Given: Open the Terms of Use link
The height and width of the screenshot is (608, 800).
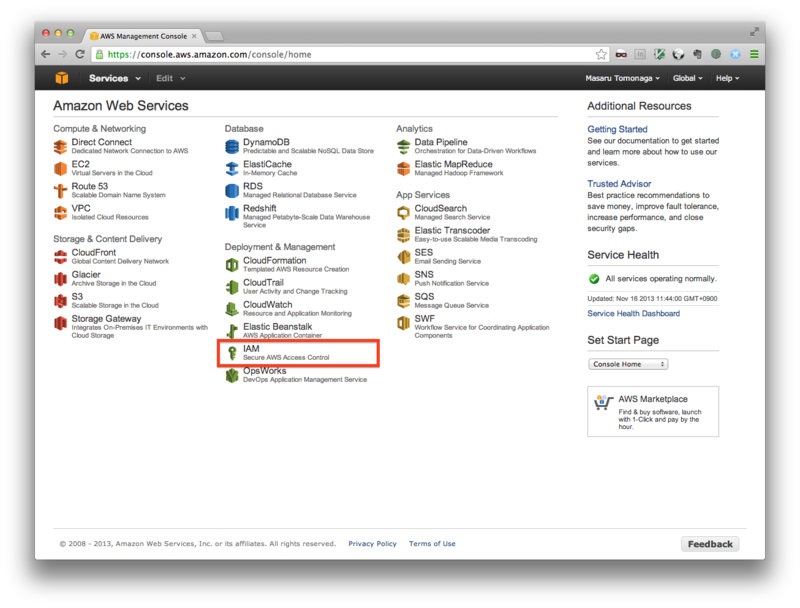Looking at the screenshot, I should tap(432, 544).
